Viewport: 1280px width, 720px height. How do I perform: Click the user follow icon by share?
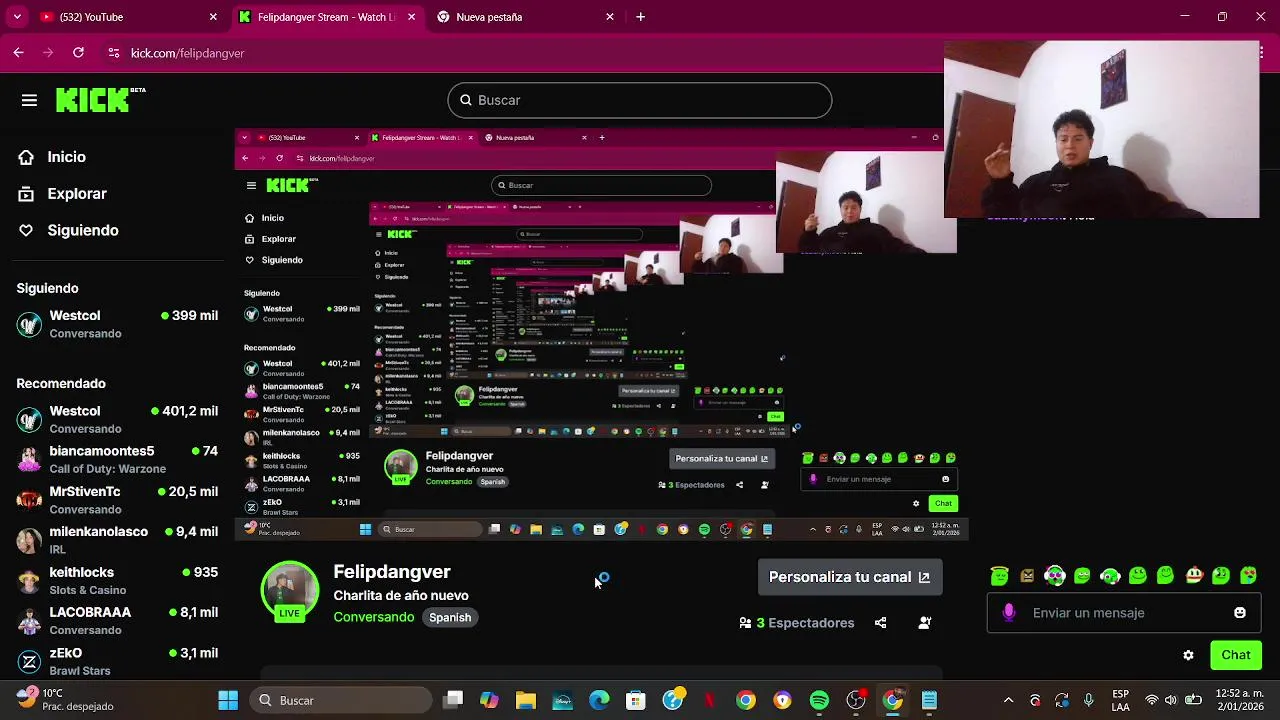tap(925, 622)
